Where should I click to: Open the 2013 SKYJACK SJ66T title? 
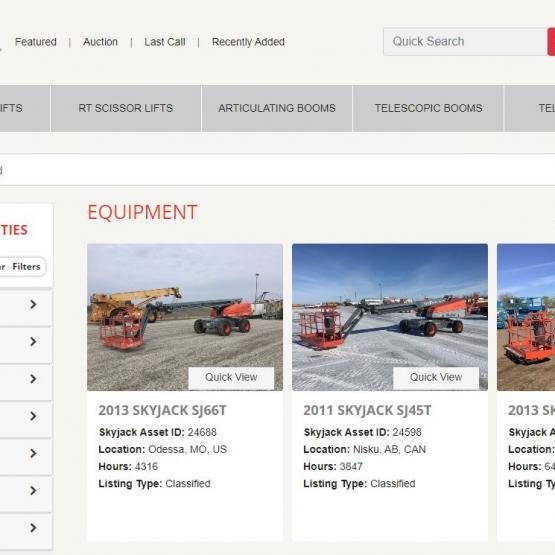click(162, 410)
